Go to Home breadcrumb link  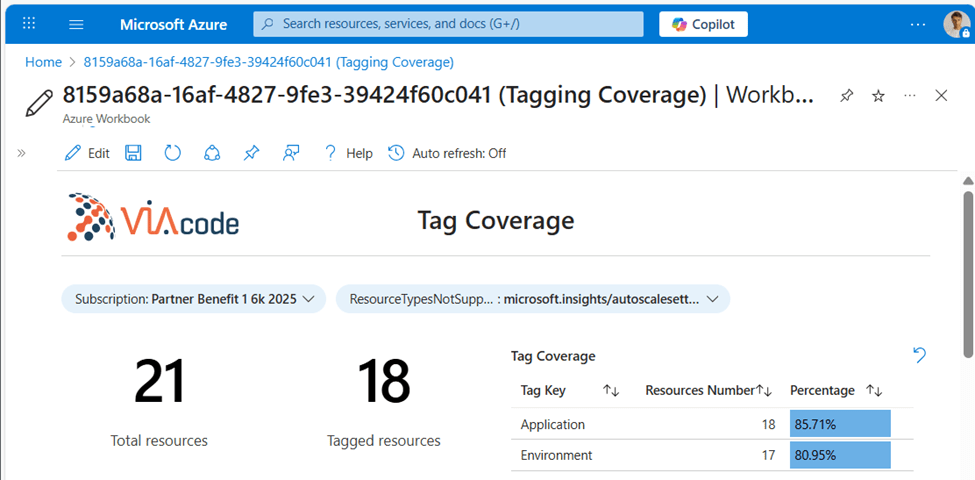[43, 62]
